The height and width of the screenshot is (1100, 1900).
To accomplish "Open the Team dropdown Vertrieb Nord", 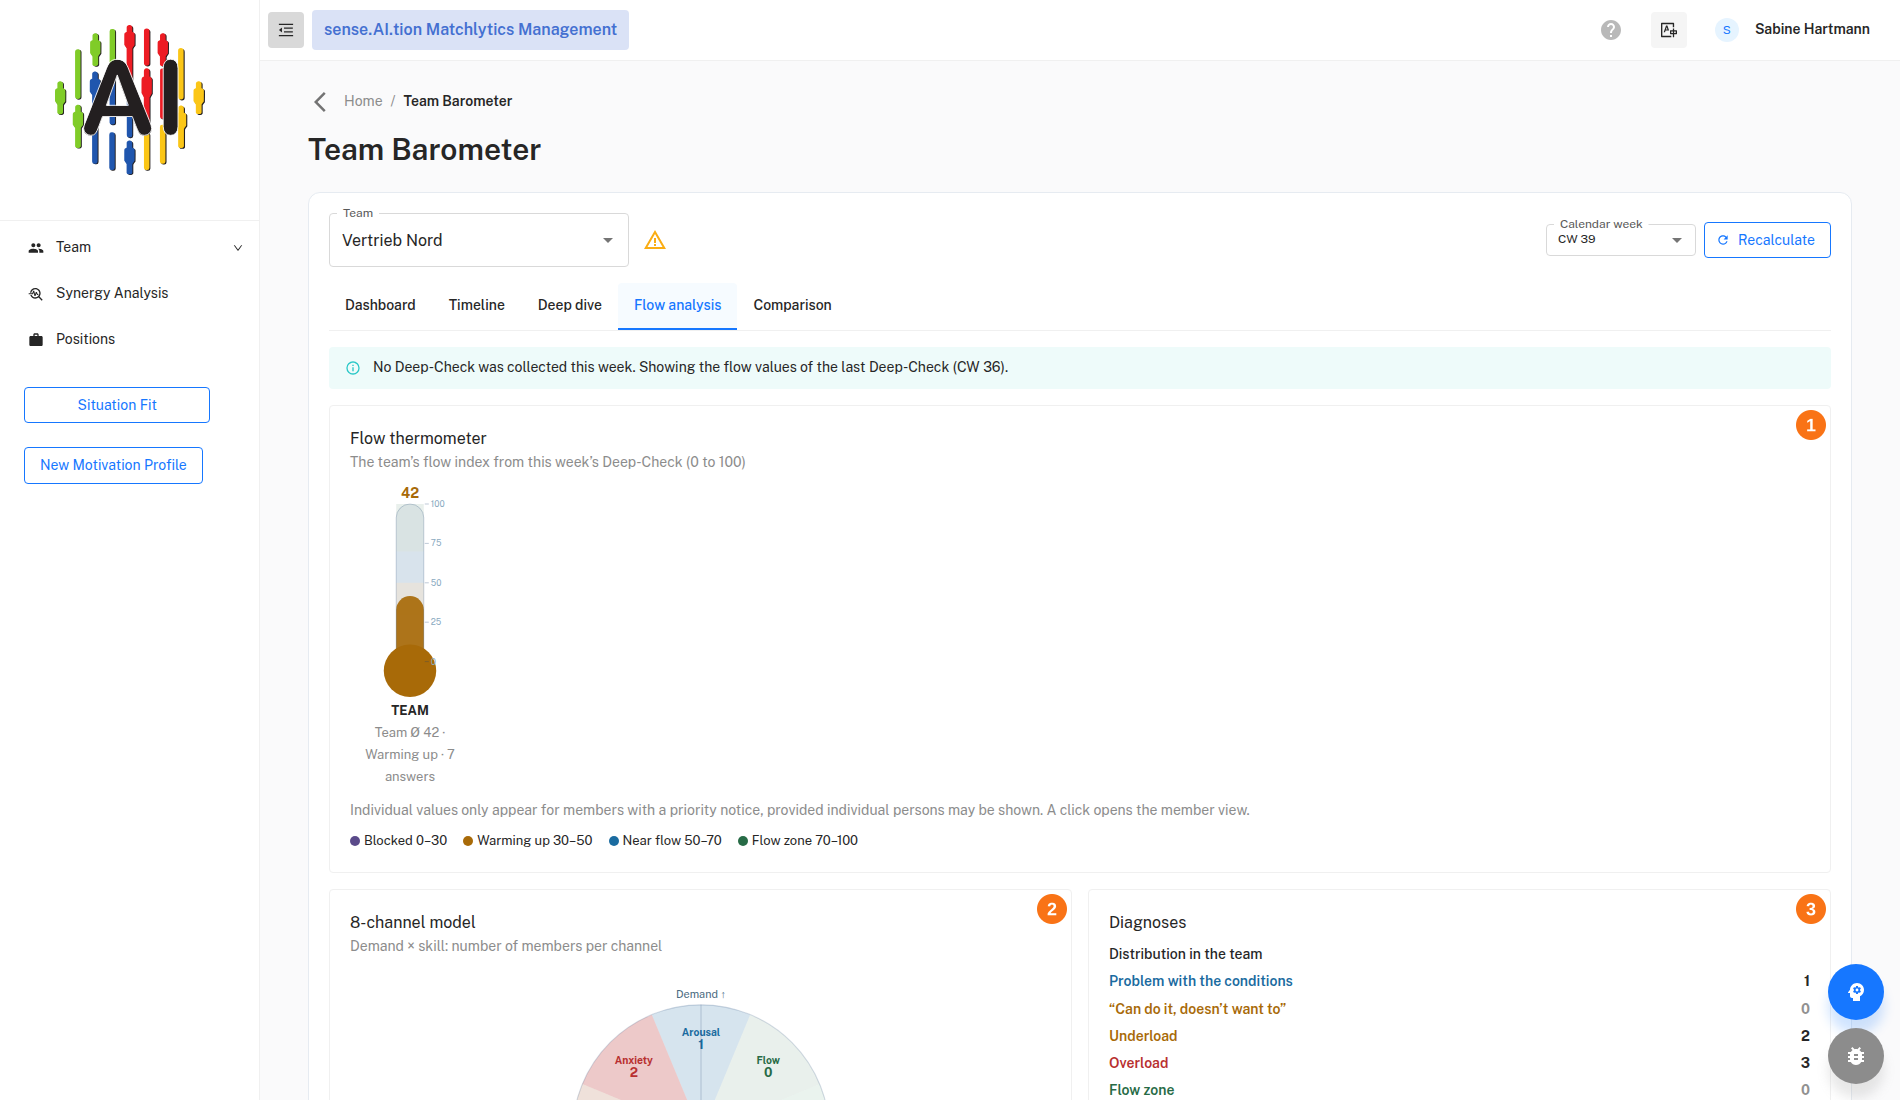I will tap(479, 240).
